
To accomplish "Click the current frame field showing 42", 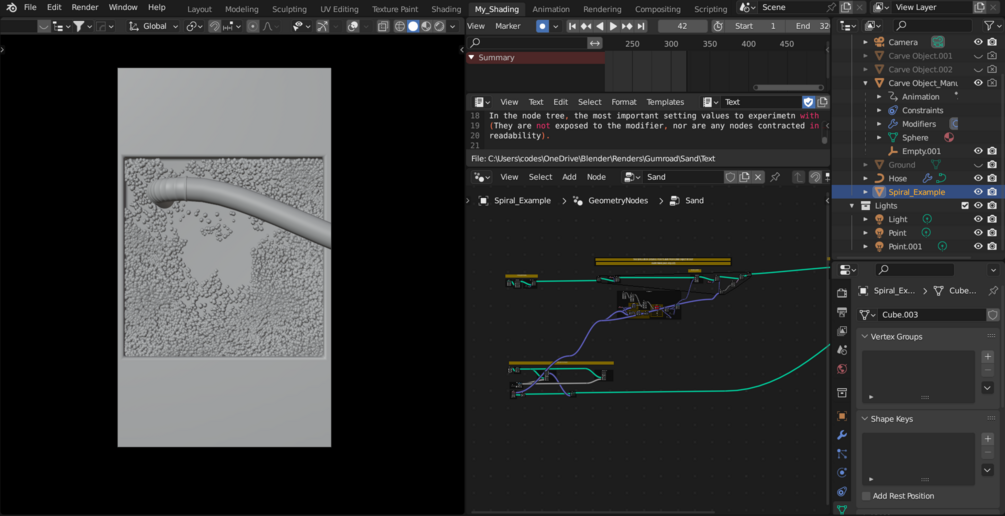I will [683, 26].
